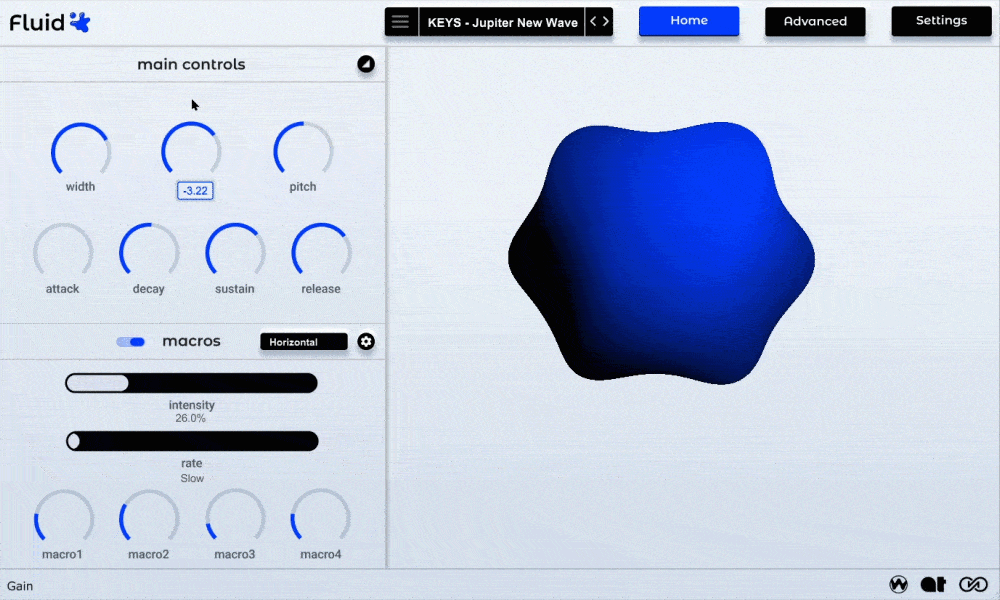This screenshot has height=600, width=1000.
Task: Go to the previous preset arrow
Action: tap(593, 22)
